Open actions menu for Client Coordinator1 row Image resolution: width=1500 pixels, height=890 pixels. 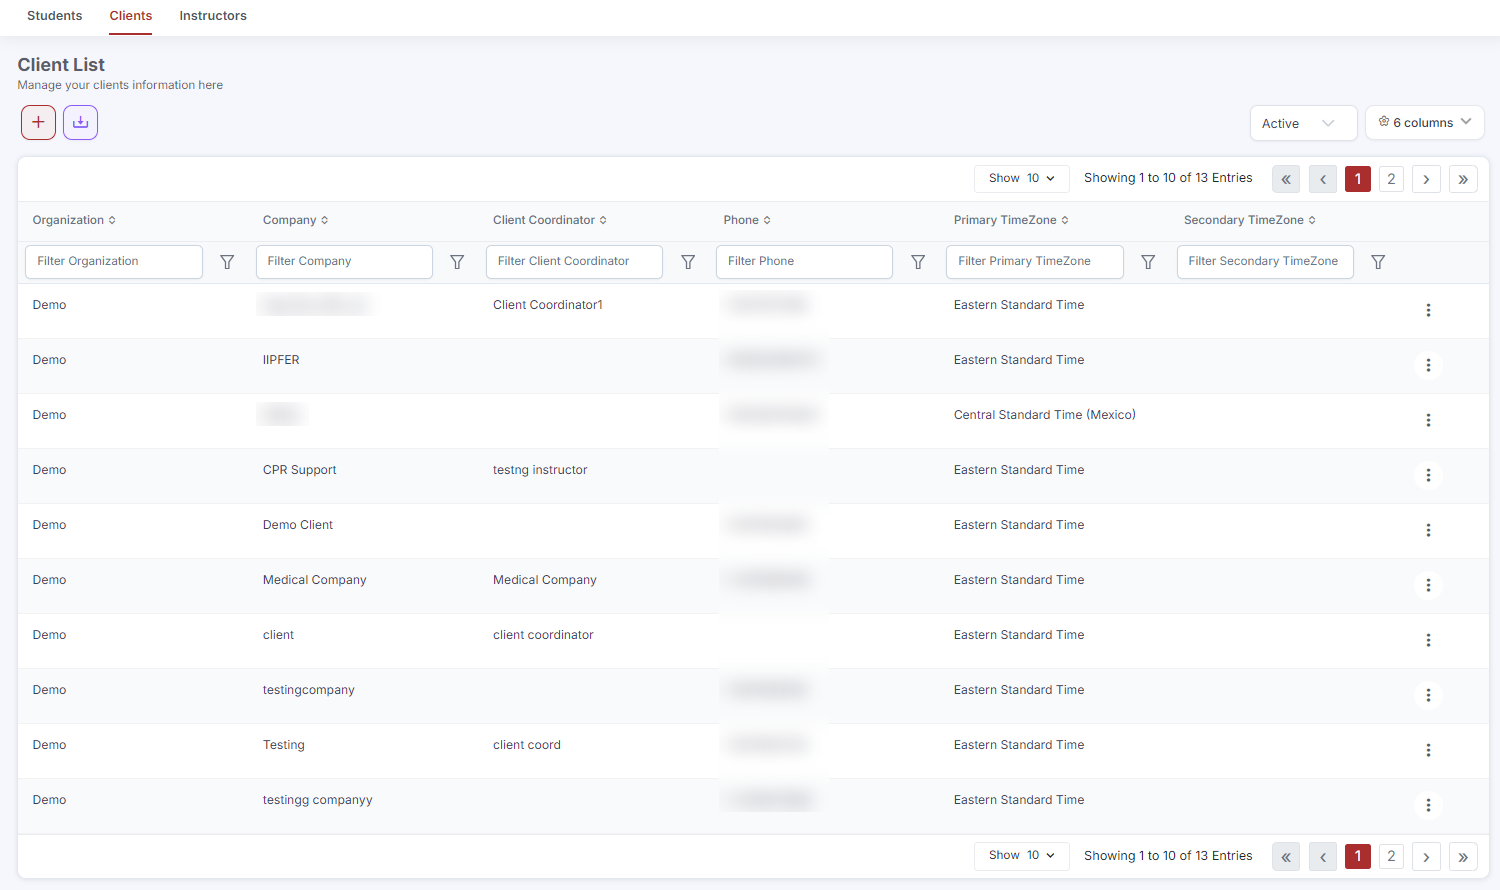click(1428, 310)
